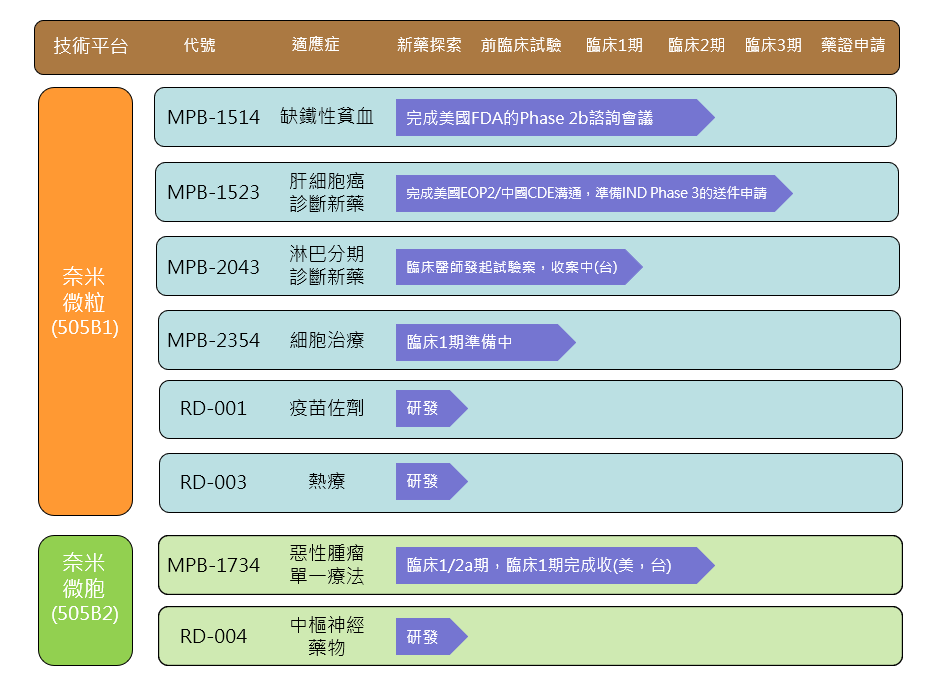The width and height of the screenshot is (947, 682).
Task: Select the 前臨床試驗 stage header
Action: pyautogui.click(x=521, y=45)
